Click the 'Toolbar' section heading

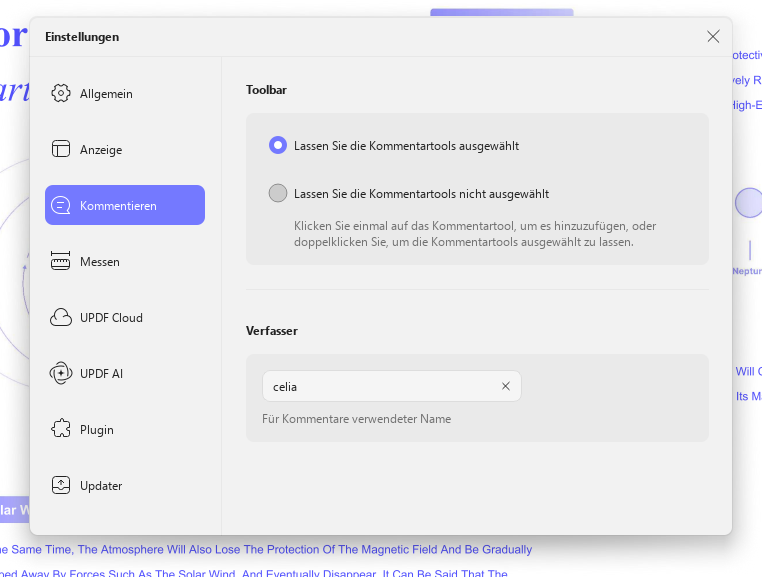[x=266, y=90]
